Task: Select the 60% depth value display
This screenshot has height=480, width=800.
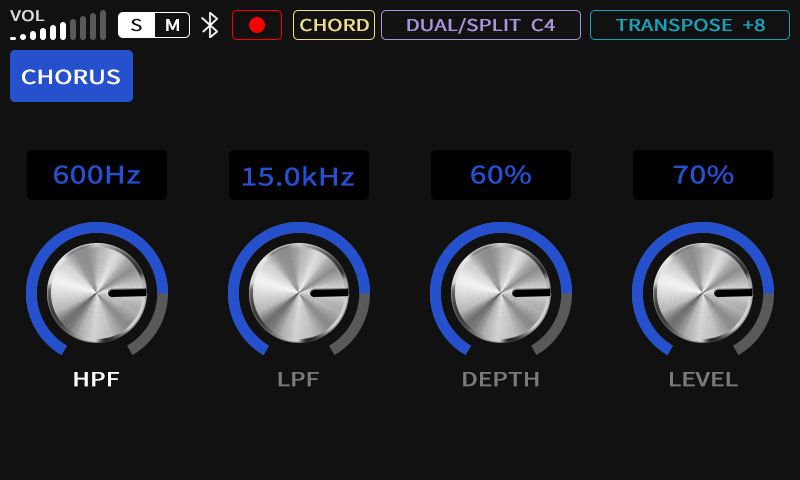Action: point(501,175)
